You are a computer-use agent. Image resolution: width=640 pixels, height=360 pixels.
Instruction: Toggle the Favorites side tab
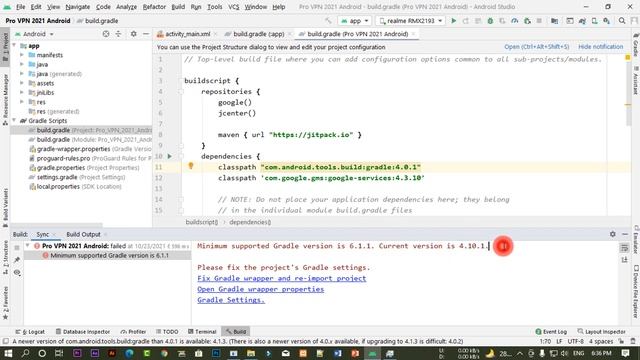pyautogui.click(x=5, y=302)
